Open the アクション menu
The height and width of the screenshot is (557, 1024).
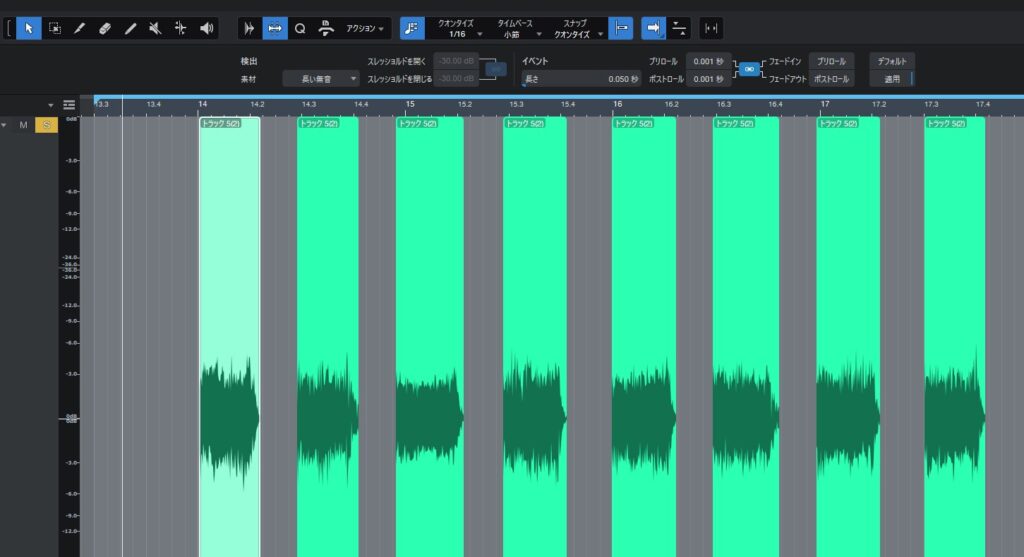pyautogui.click(x=365, y=29)
